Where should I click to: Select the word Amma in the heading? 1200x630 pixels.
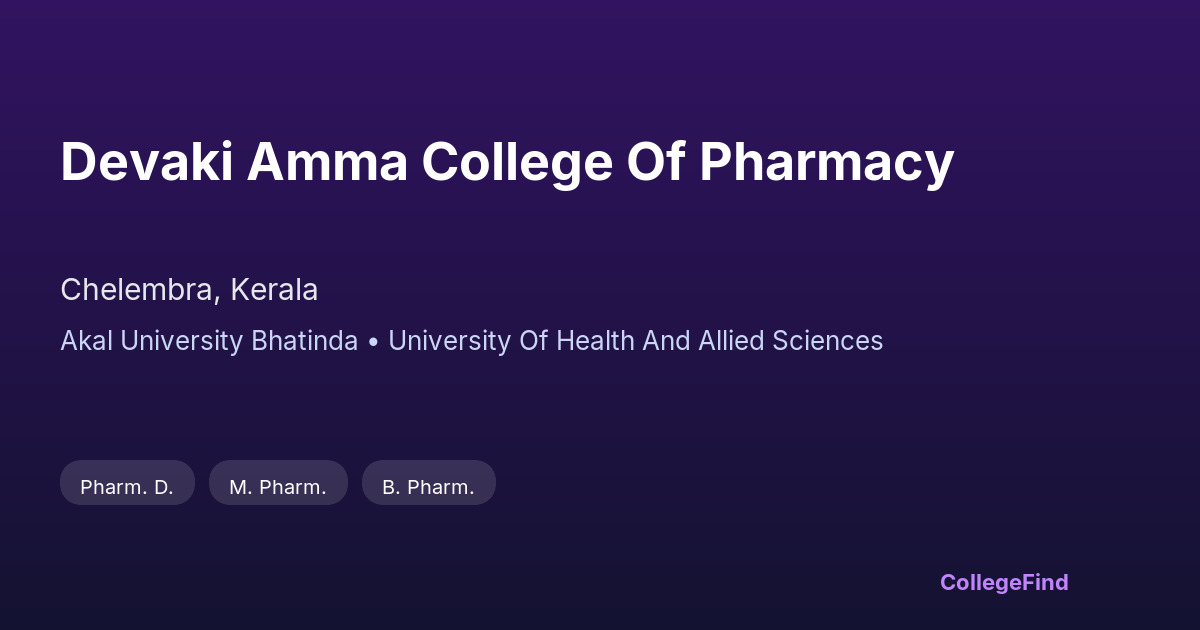tap(327, 162)
